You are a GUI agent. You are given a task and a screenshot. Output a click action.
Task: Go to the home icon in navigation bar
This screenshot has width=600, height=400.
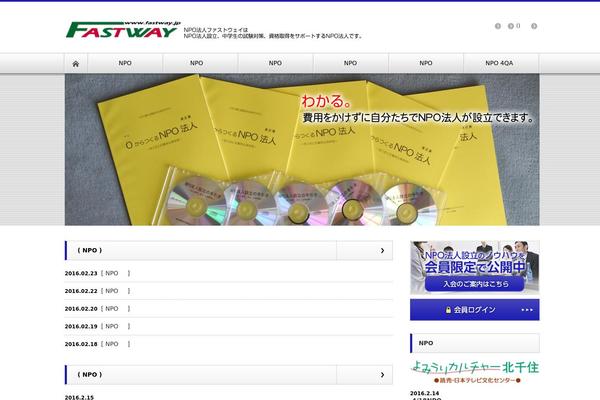coord(76,64)
